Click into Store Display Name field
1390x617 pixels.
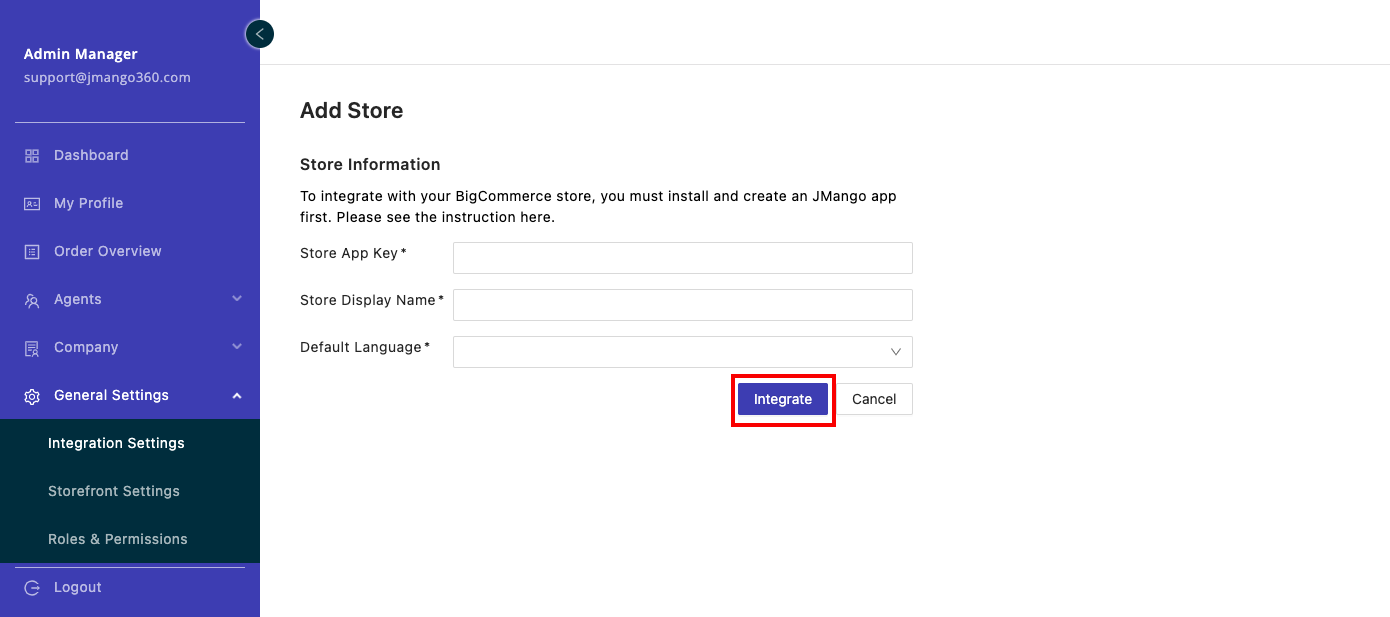click(682, 305)
